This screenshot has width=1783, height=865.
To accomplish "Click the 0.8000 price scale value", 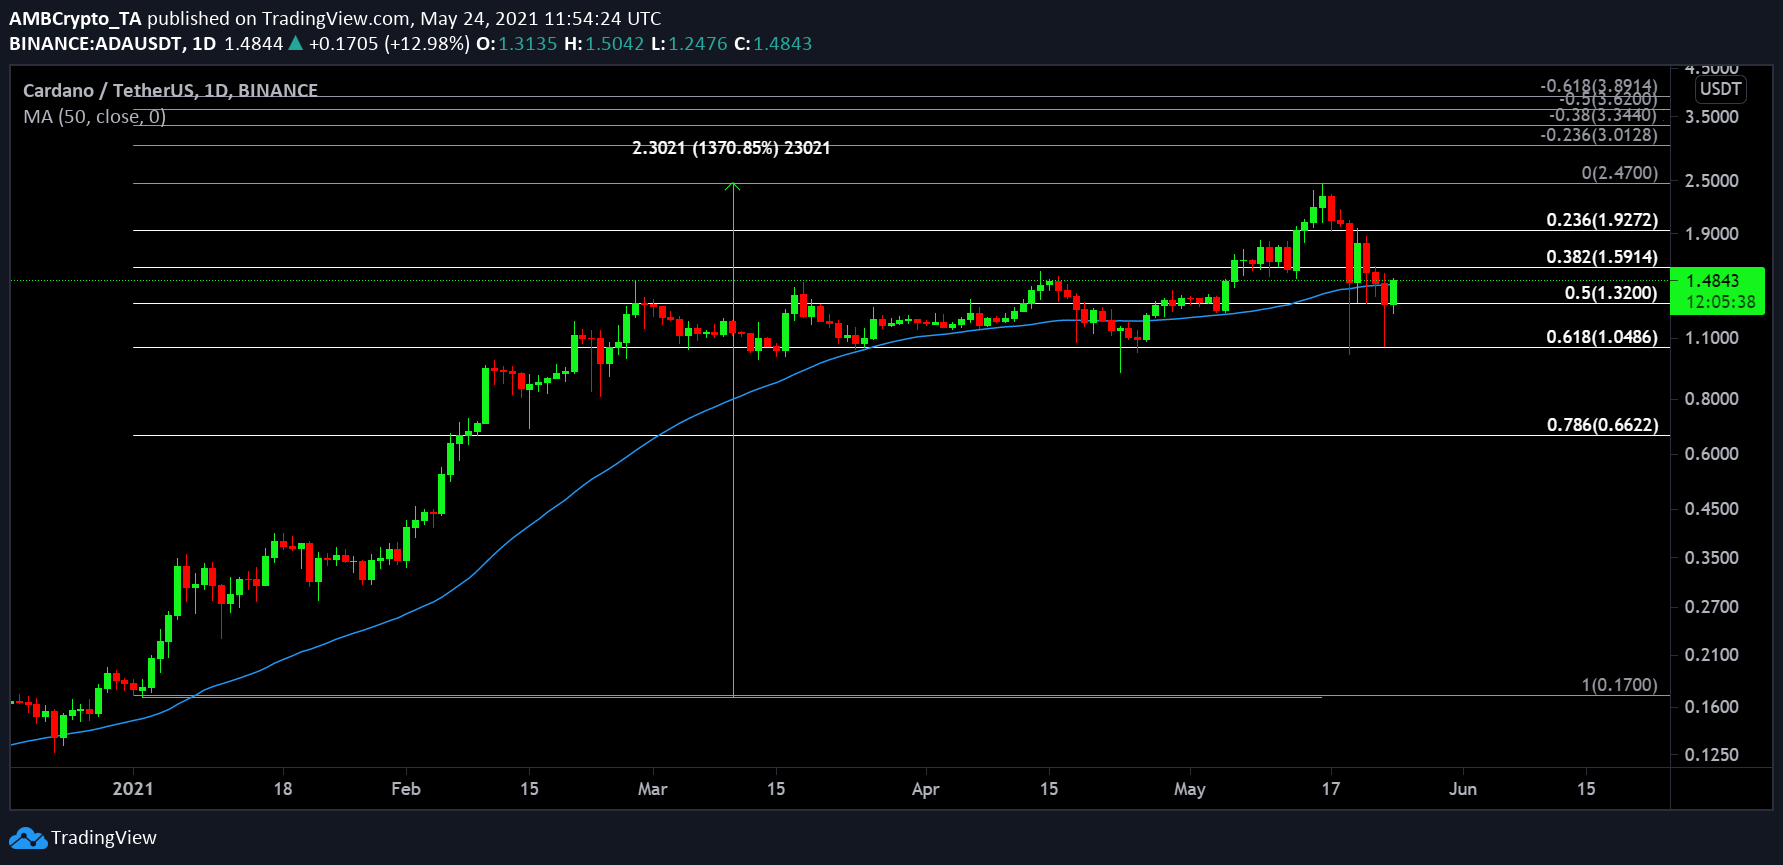I will tap(1712, 399).
